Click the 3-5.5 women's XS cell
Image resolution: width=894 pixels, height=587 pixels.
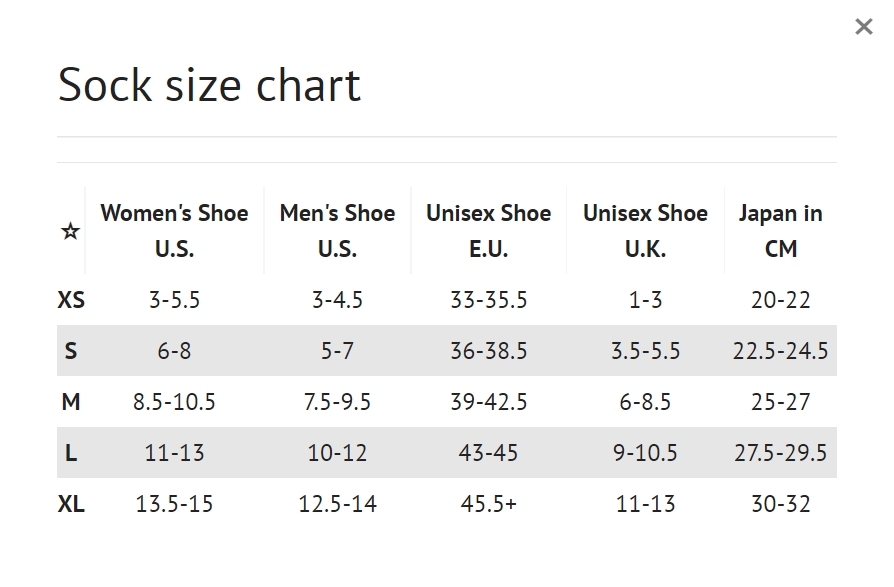point(174,300)
